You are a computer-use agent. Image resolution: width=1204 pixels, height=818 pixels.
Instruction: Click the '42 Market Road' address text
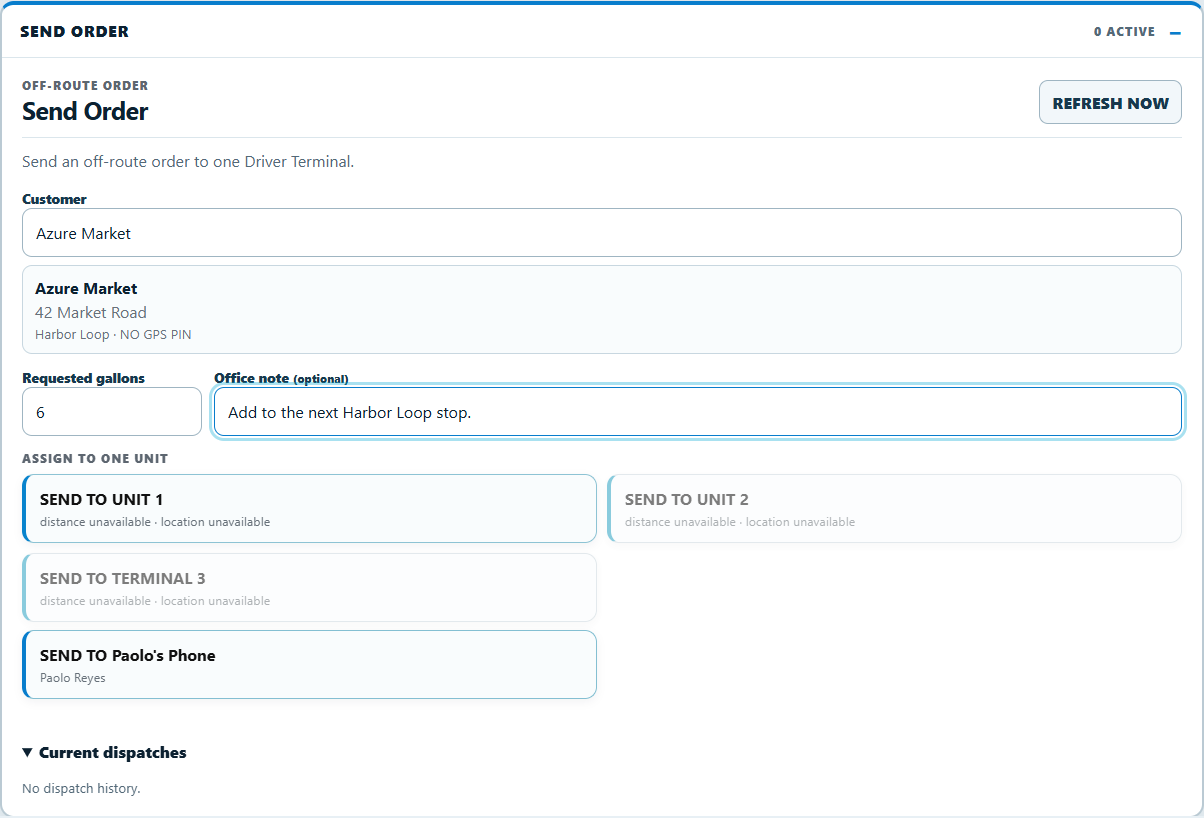(91, 312)
